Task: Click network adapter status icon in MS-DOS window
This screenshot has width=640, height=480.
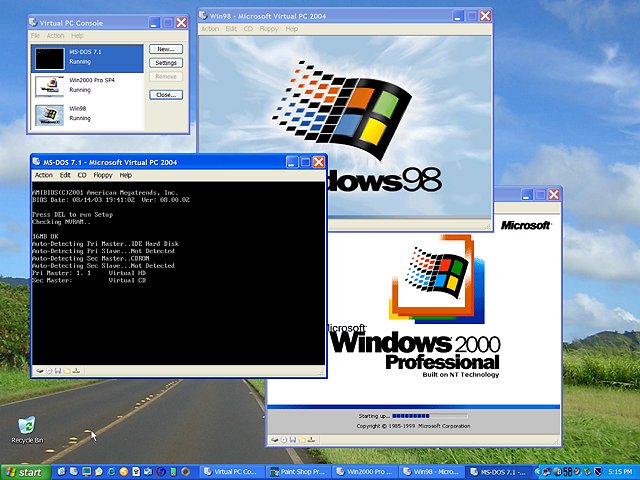Action: pos(76,370)
